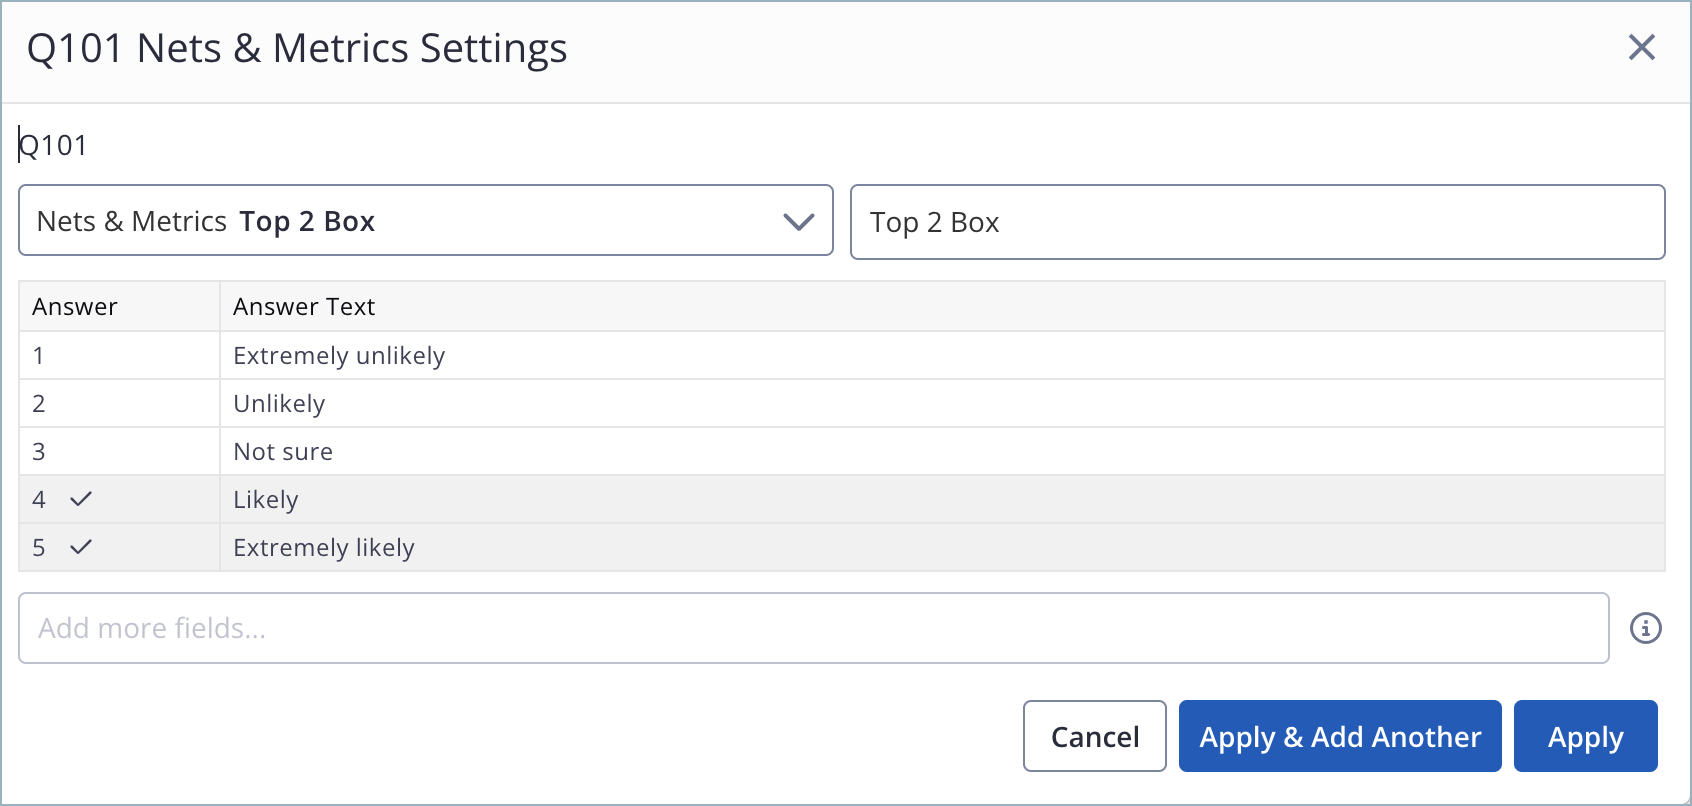Toggle answer 1 selection
Viewport: 1692px width, 806px height.
(39, 356)
